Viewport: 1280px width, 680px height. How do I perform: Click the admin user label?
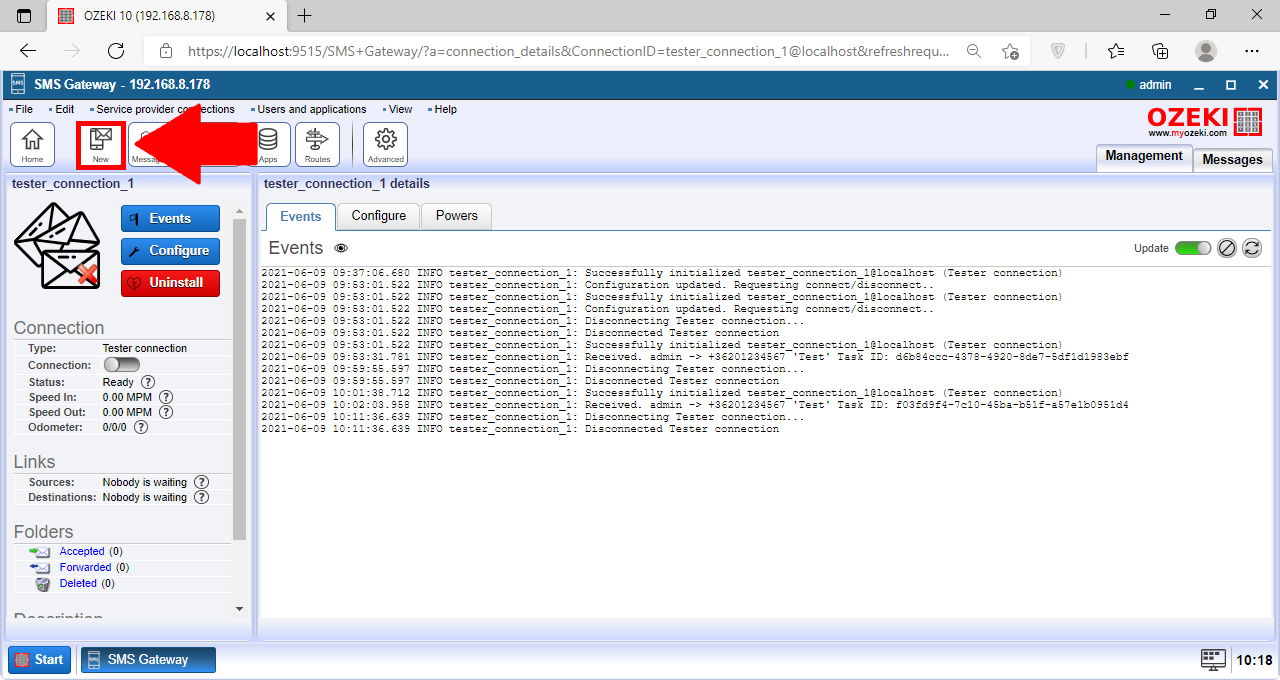tap(1155, 85)
